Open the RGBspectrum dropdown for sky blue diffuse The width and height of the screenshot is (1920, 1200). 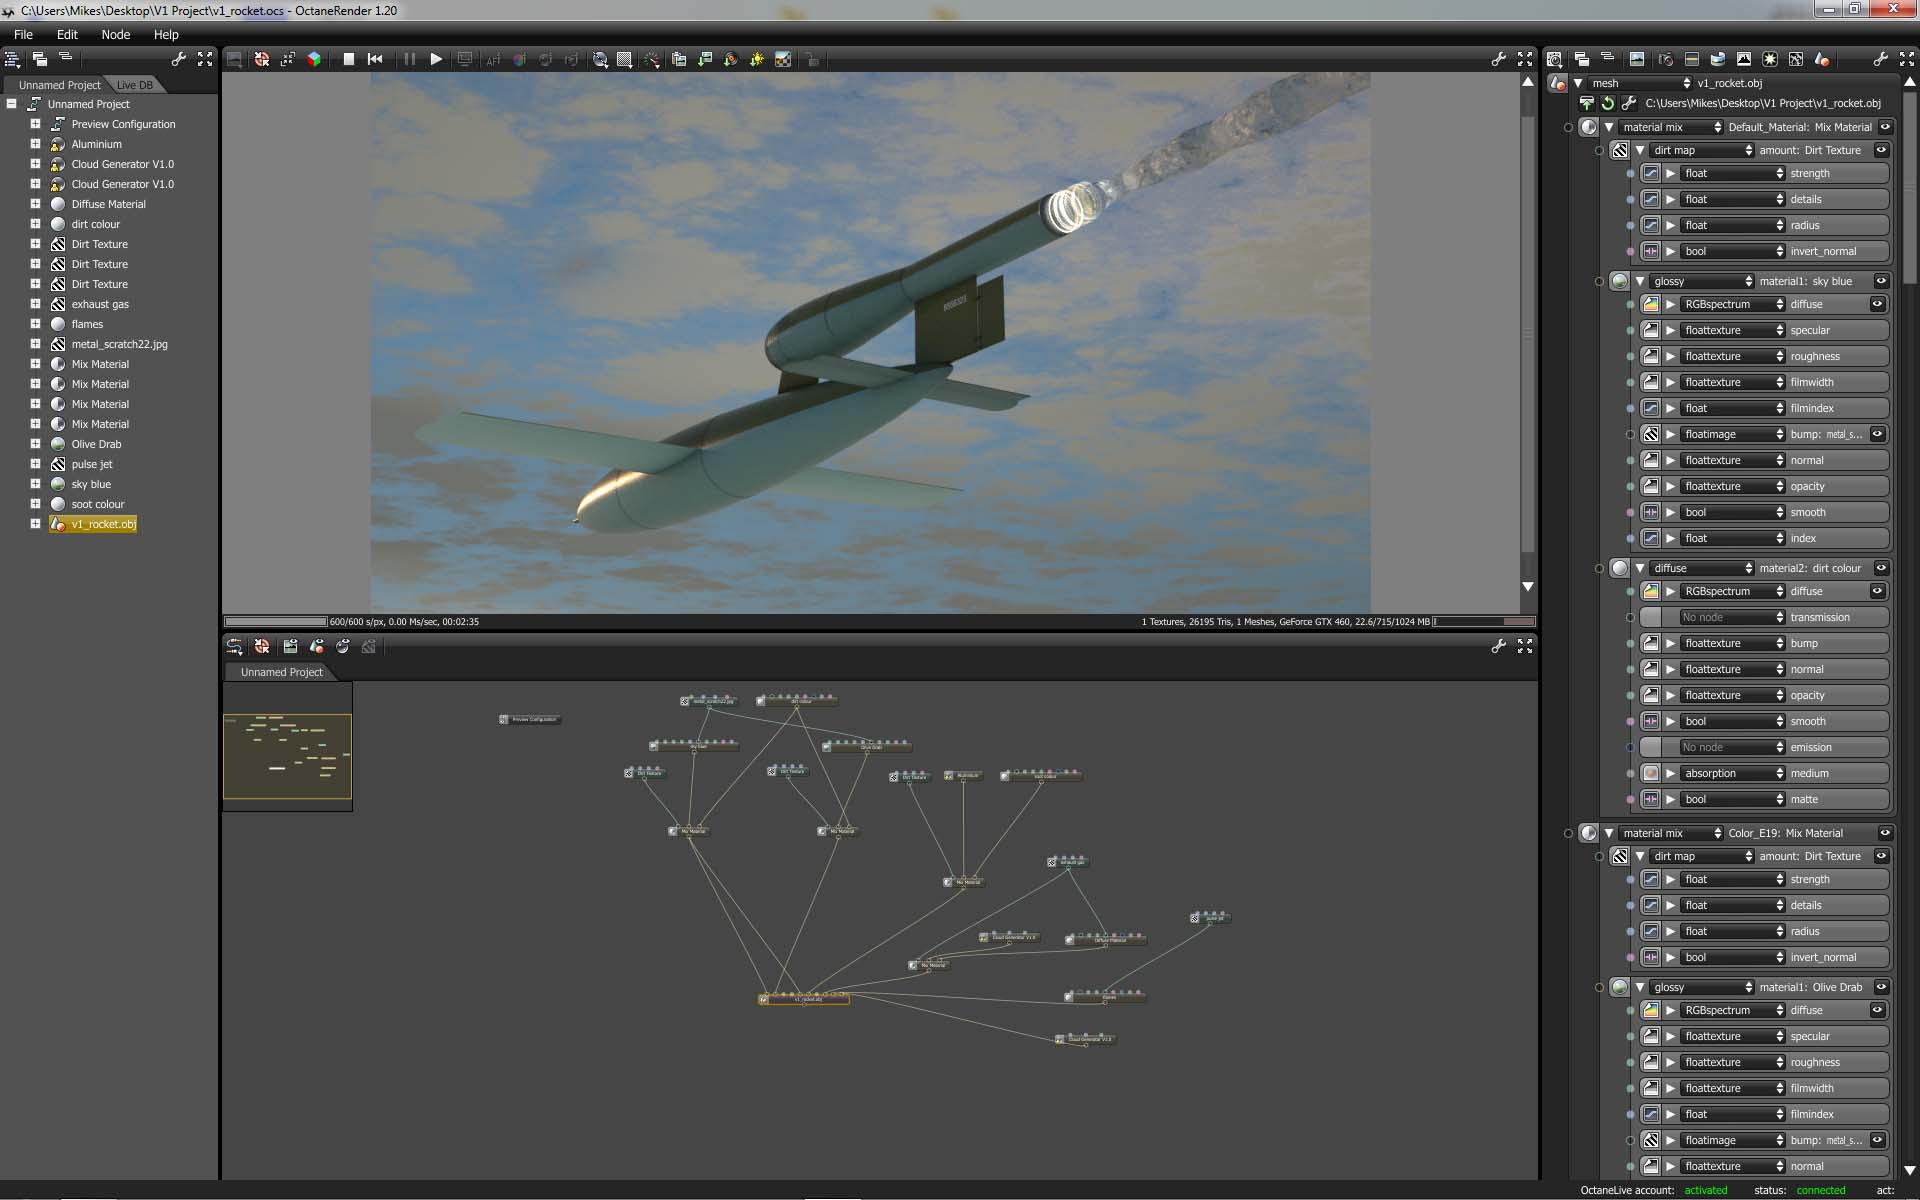pyautogui.click(x=1732, y=304)
